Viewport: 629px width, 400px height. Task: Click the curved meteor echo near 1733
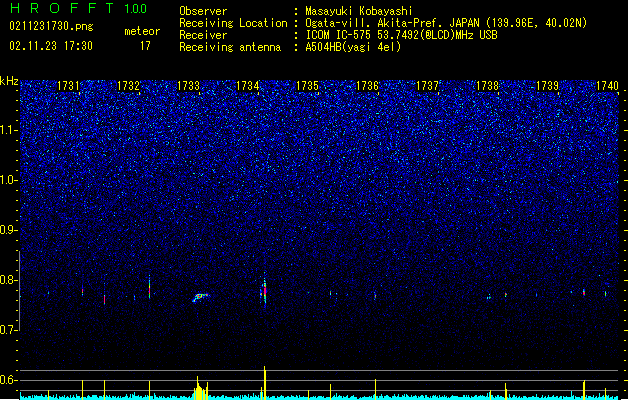200,297
